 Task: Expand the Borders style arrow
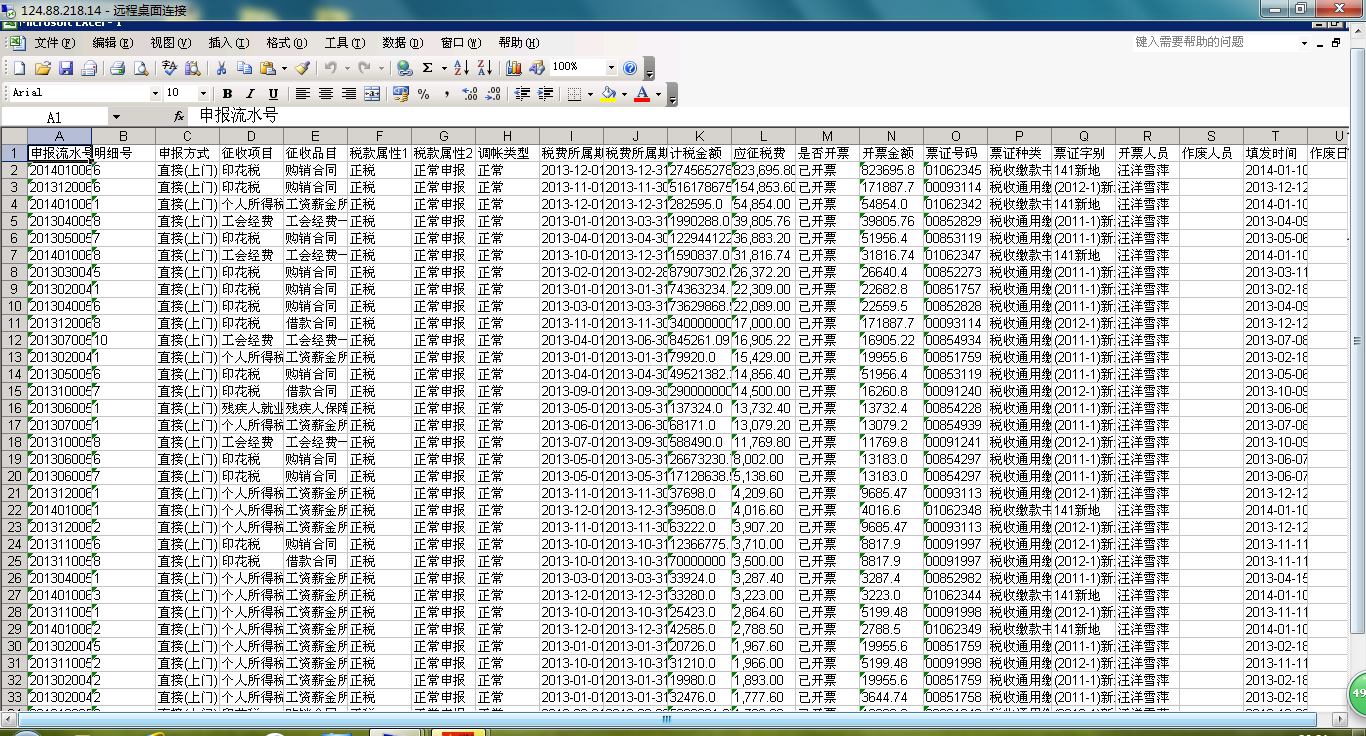pyautogui.click(x=588, y=94)
